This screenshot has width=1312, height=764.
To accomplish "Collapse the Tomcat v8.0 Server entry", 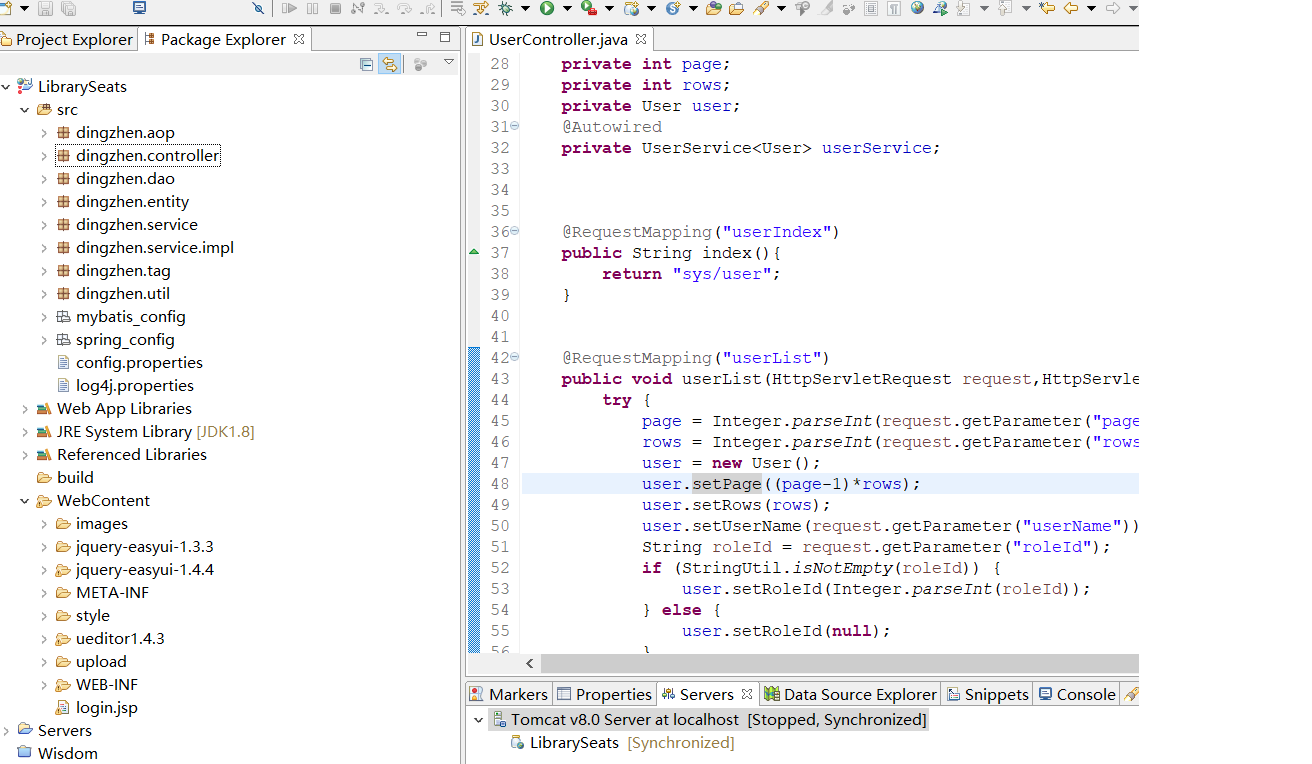I will point(479,720).
